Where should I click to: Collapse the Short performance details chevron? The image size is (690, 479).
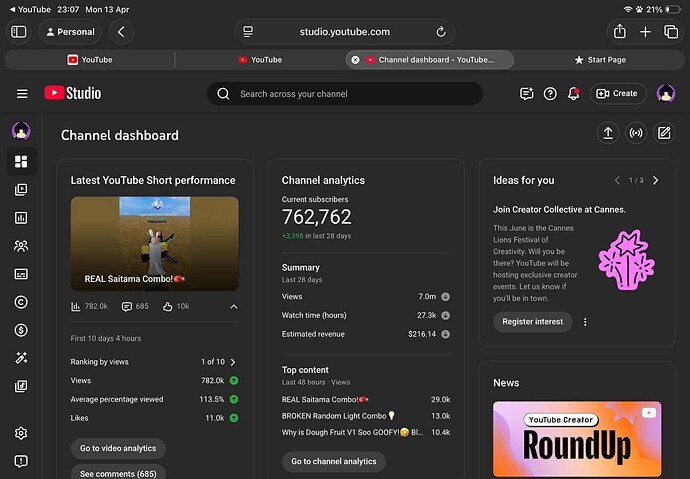(234, 307)
